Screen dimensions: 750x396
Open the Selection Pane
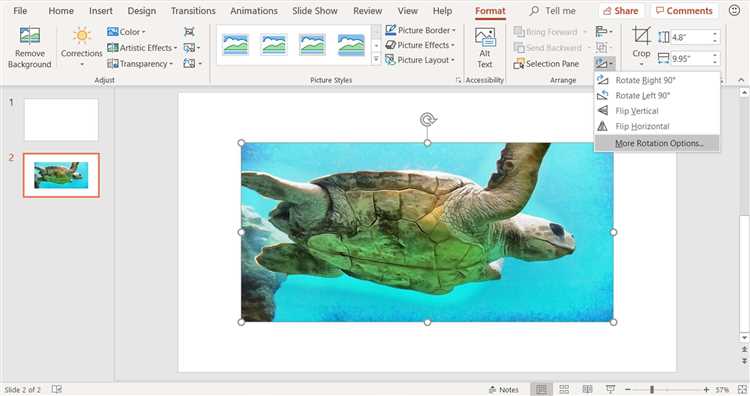pos(546,64)
